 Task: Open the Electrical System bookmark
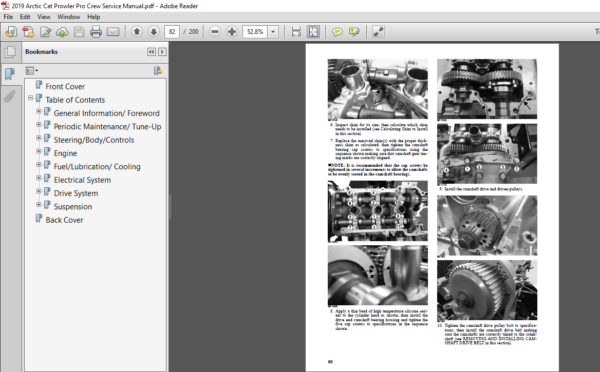coord(82,180)
